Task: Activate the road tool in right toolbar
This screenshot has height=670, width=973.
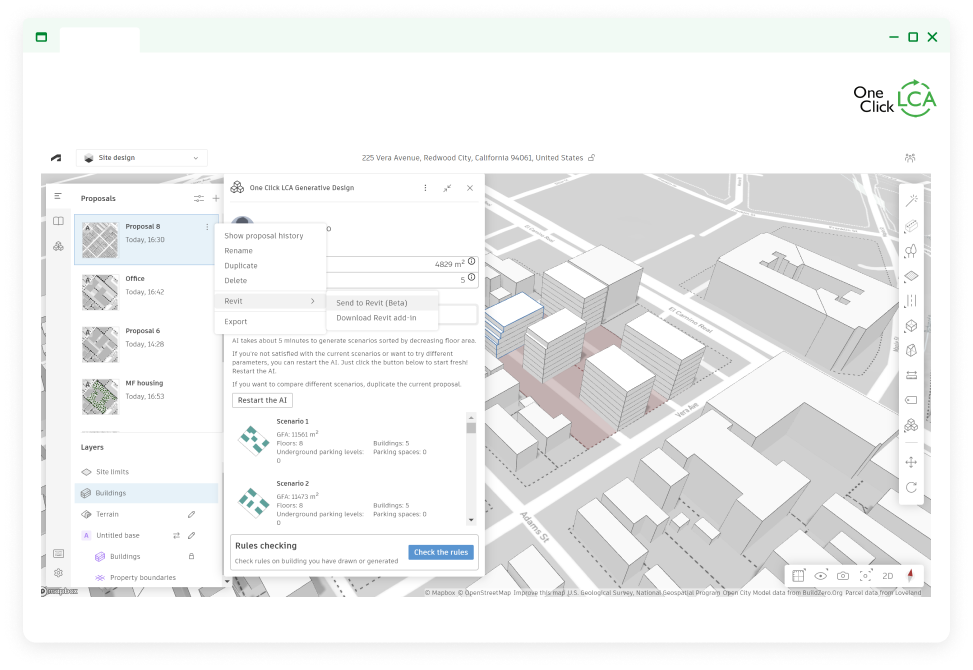Action: pyautogui.click(x=911, y=301)
